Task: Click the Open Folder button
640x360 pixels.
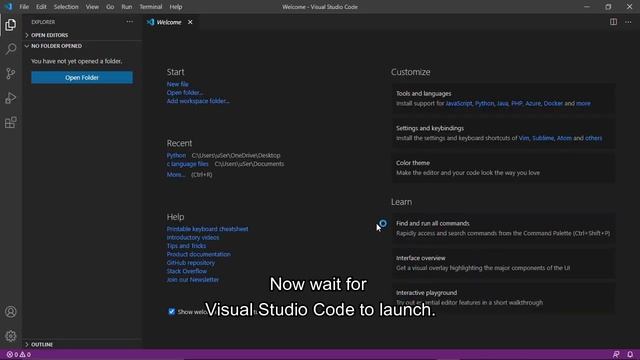Action: [82, 78]
